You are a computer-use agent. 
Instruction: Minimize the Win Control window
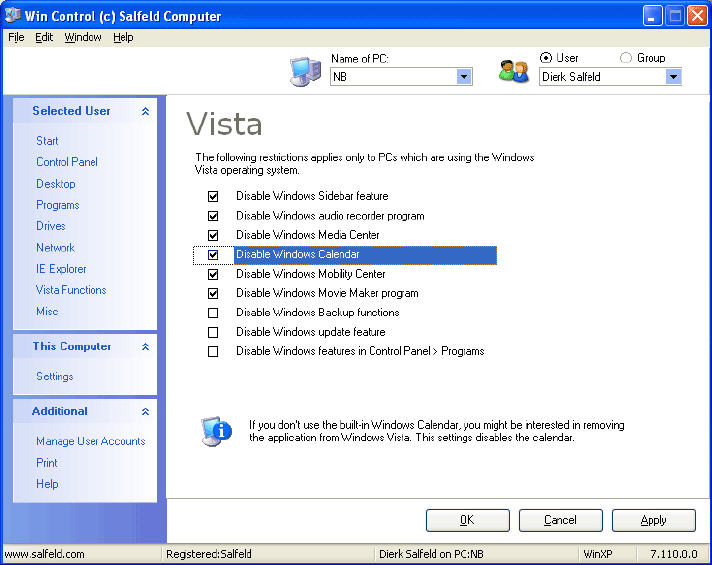click(652, 16)
